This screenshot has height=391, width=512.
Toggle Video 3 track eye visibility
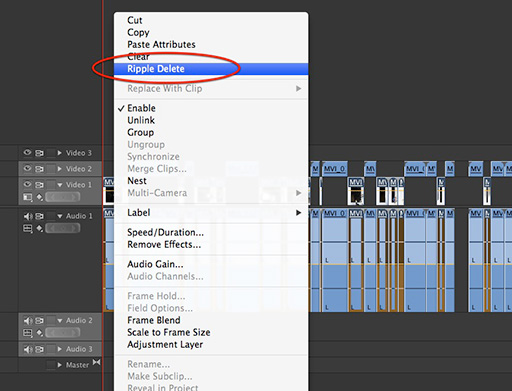click(x=27, y=152)
